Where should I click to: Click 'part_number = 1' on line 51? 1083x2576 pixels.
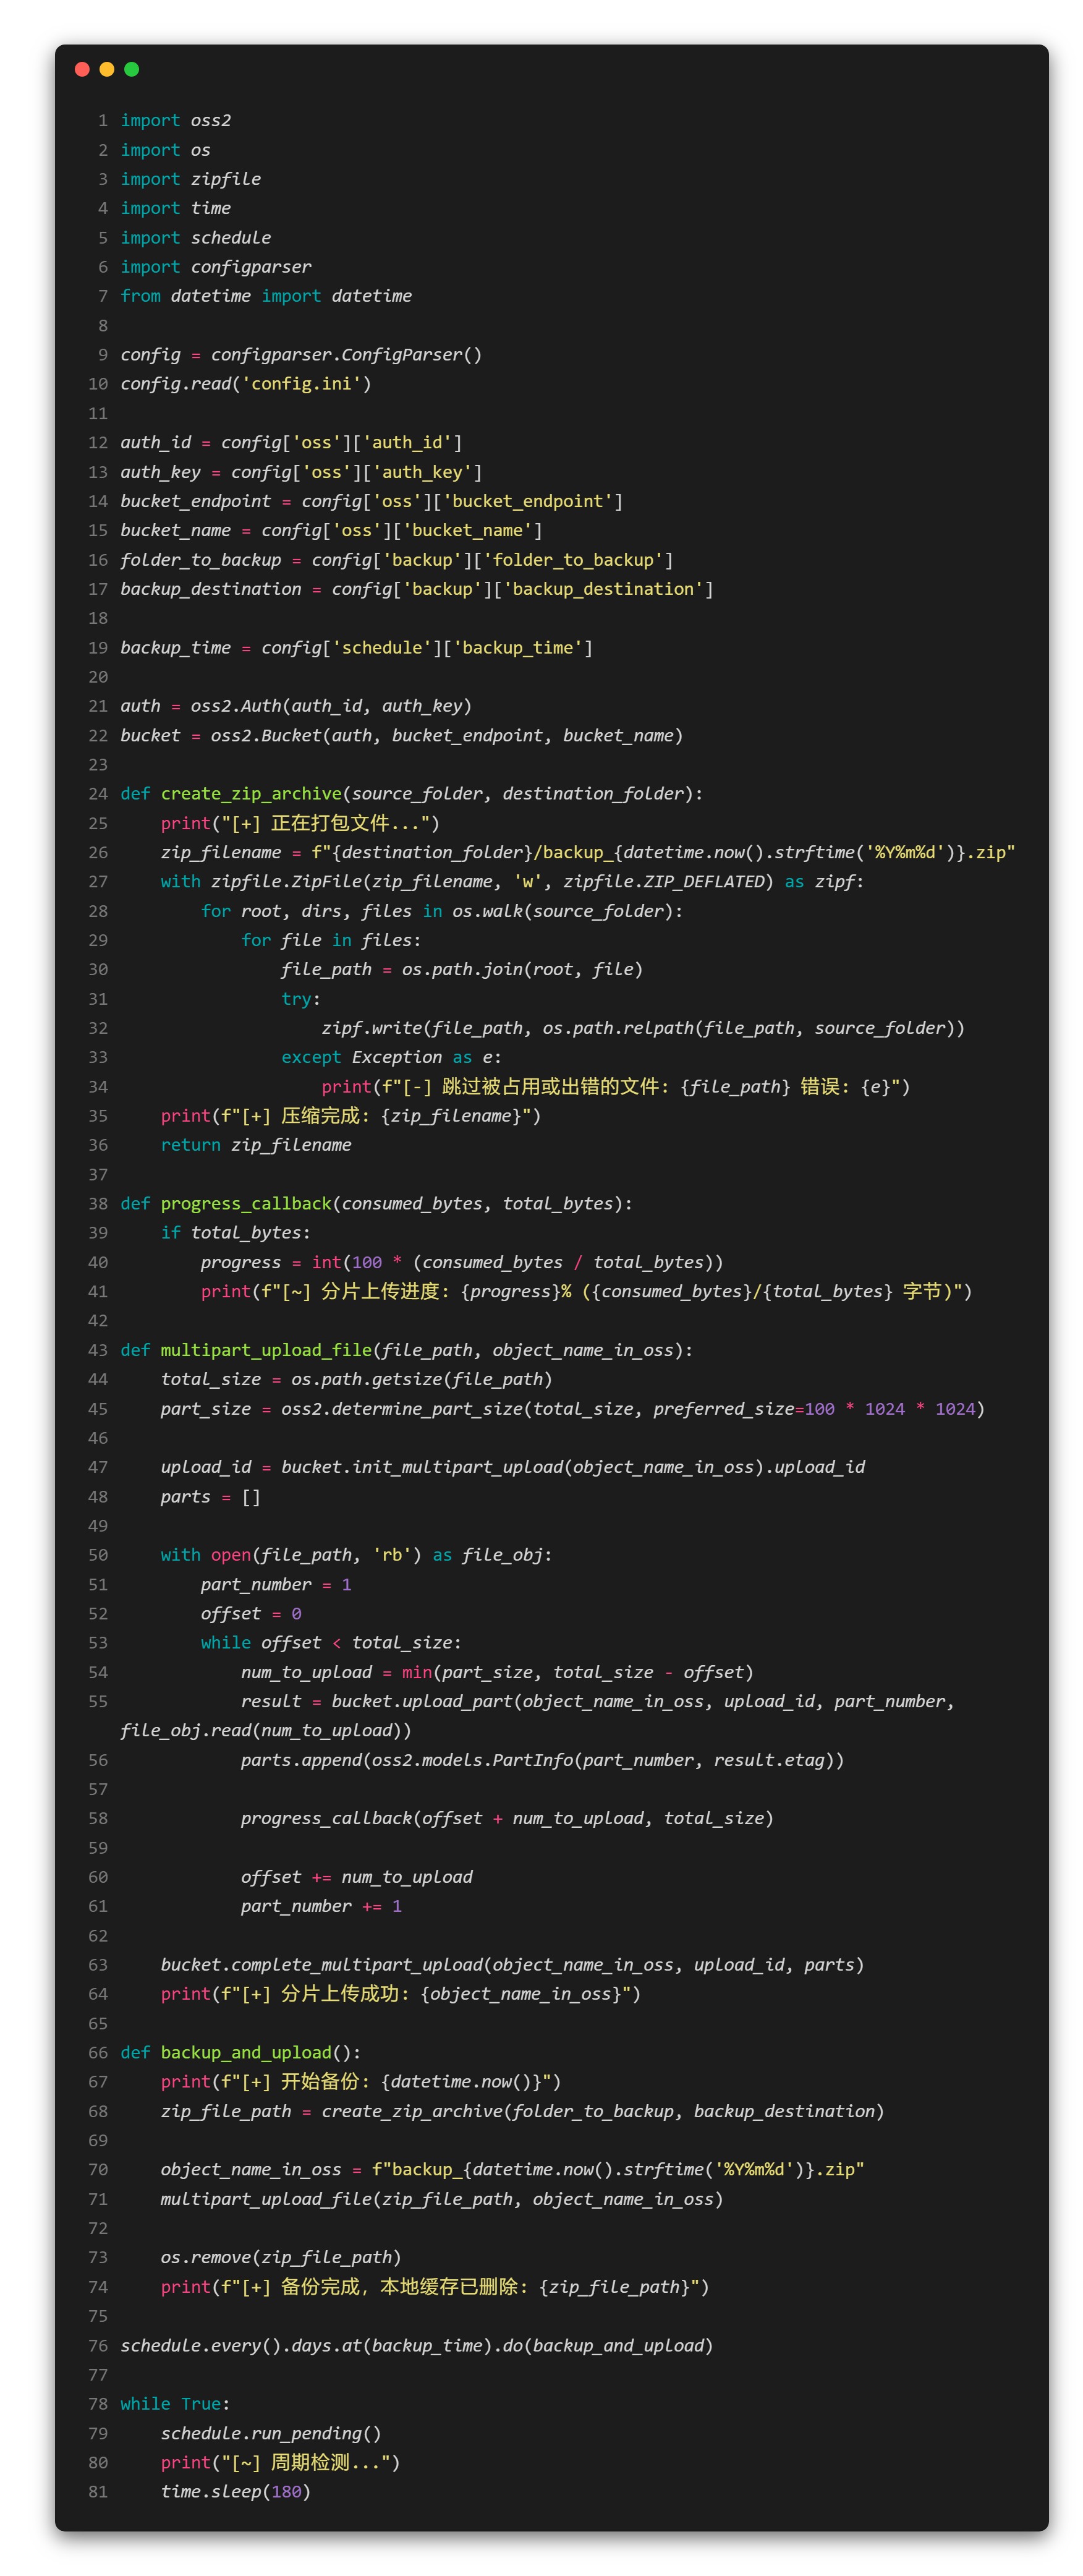276,1584
